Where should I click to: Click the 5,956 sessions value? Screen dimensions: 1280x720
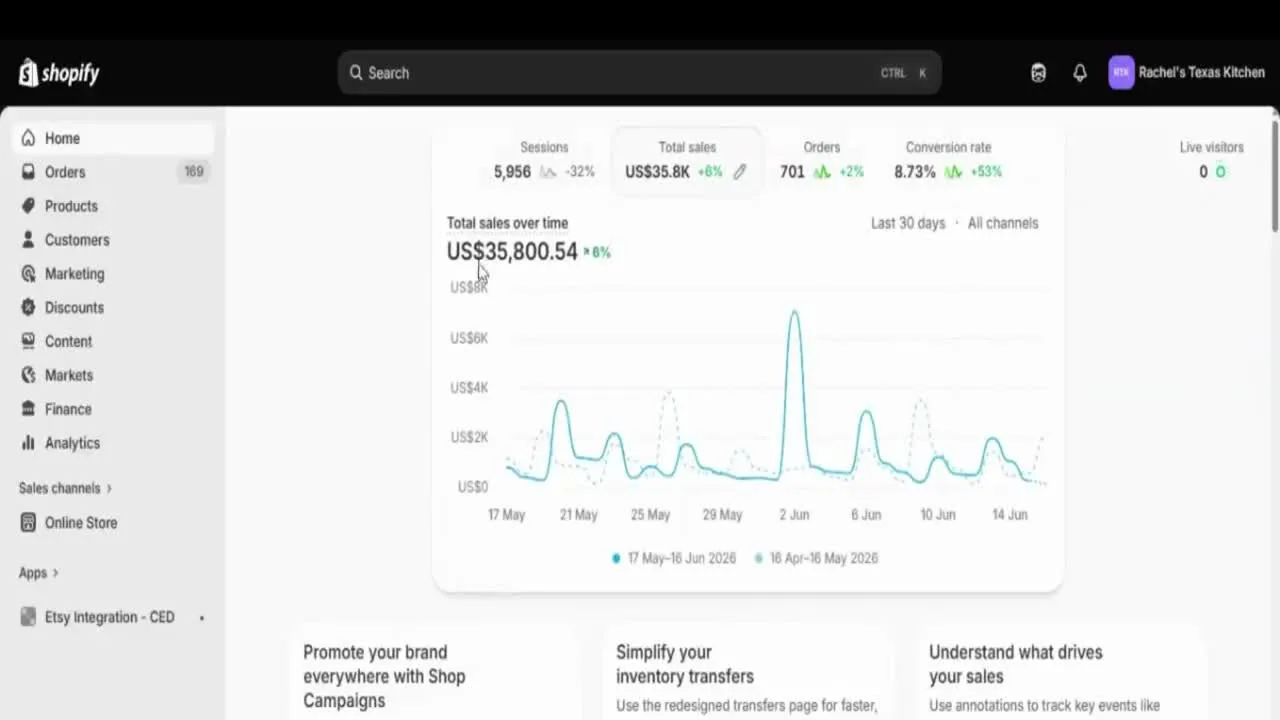coord(512,172)
